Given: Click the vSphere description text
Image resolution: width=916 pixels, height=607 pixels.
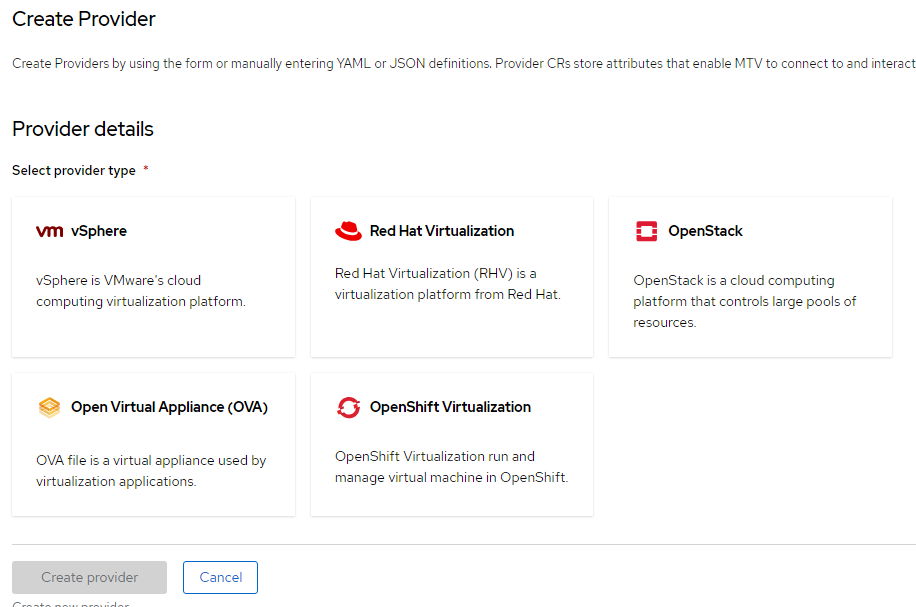Looking at the screenshot, I should pyautogui.click(x=141, y=291).
